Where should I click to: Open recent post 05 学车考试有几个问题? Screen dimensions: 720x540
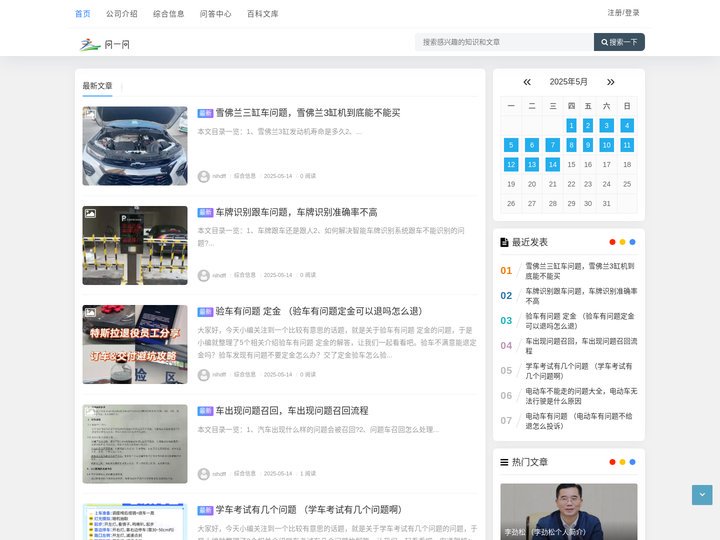579,371
